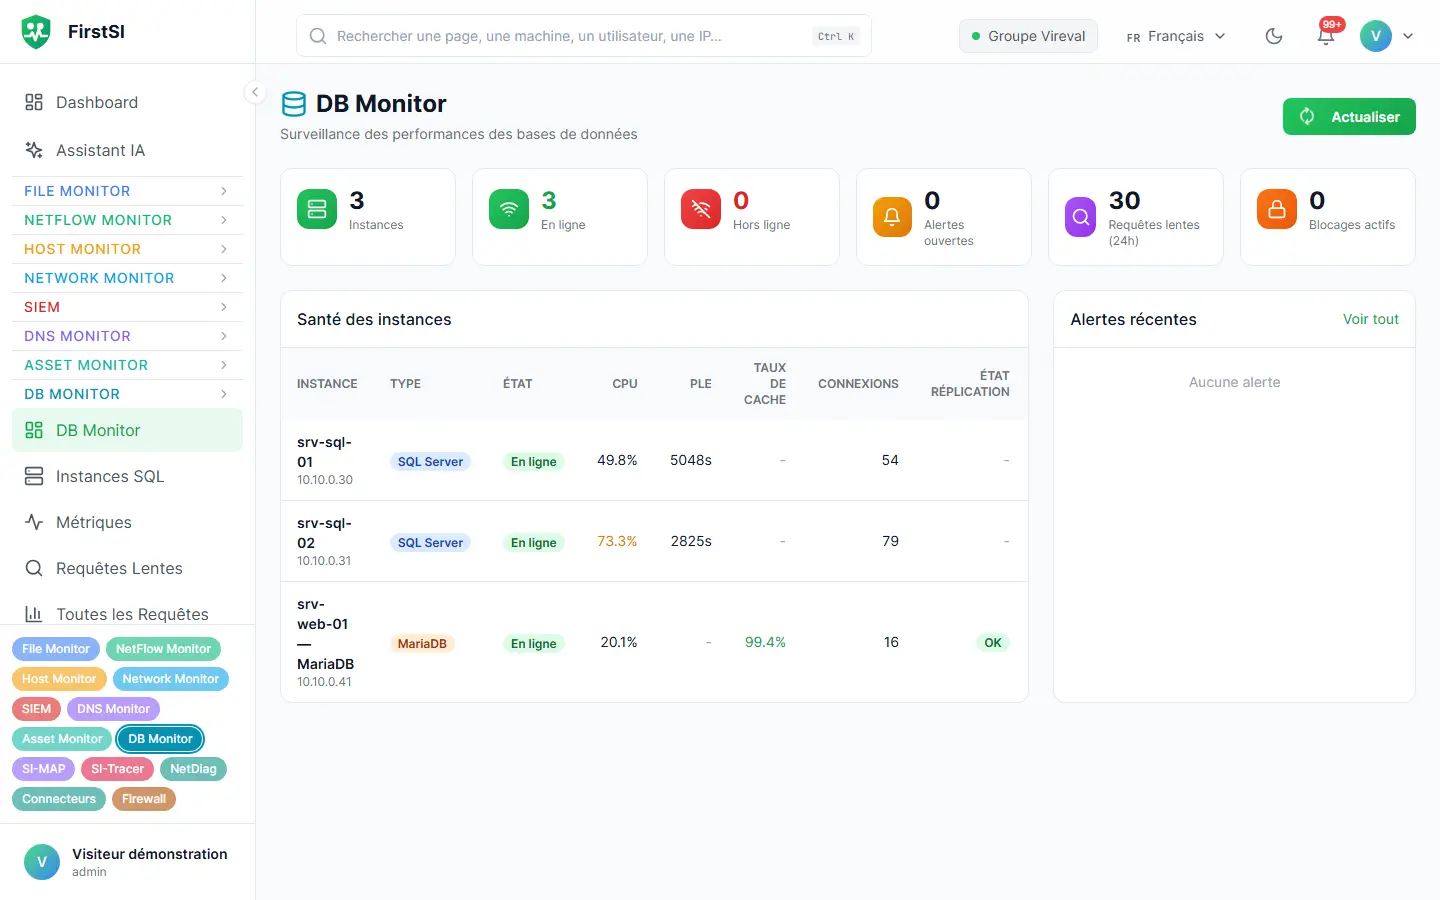Click the green Instances server icon
Viewport: 1440px width, 900px height.
tap(317, 209)
